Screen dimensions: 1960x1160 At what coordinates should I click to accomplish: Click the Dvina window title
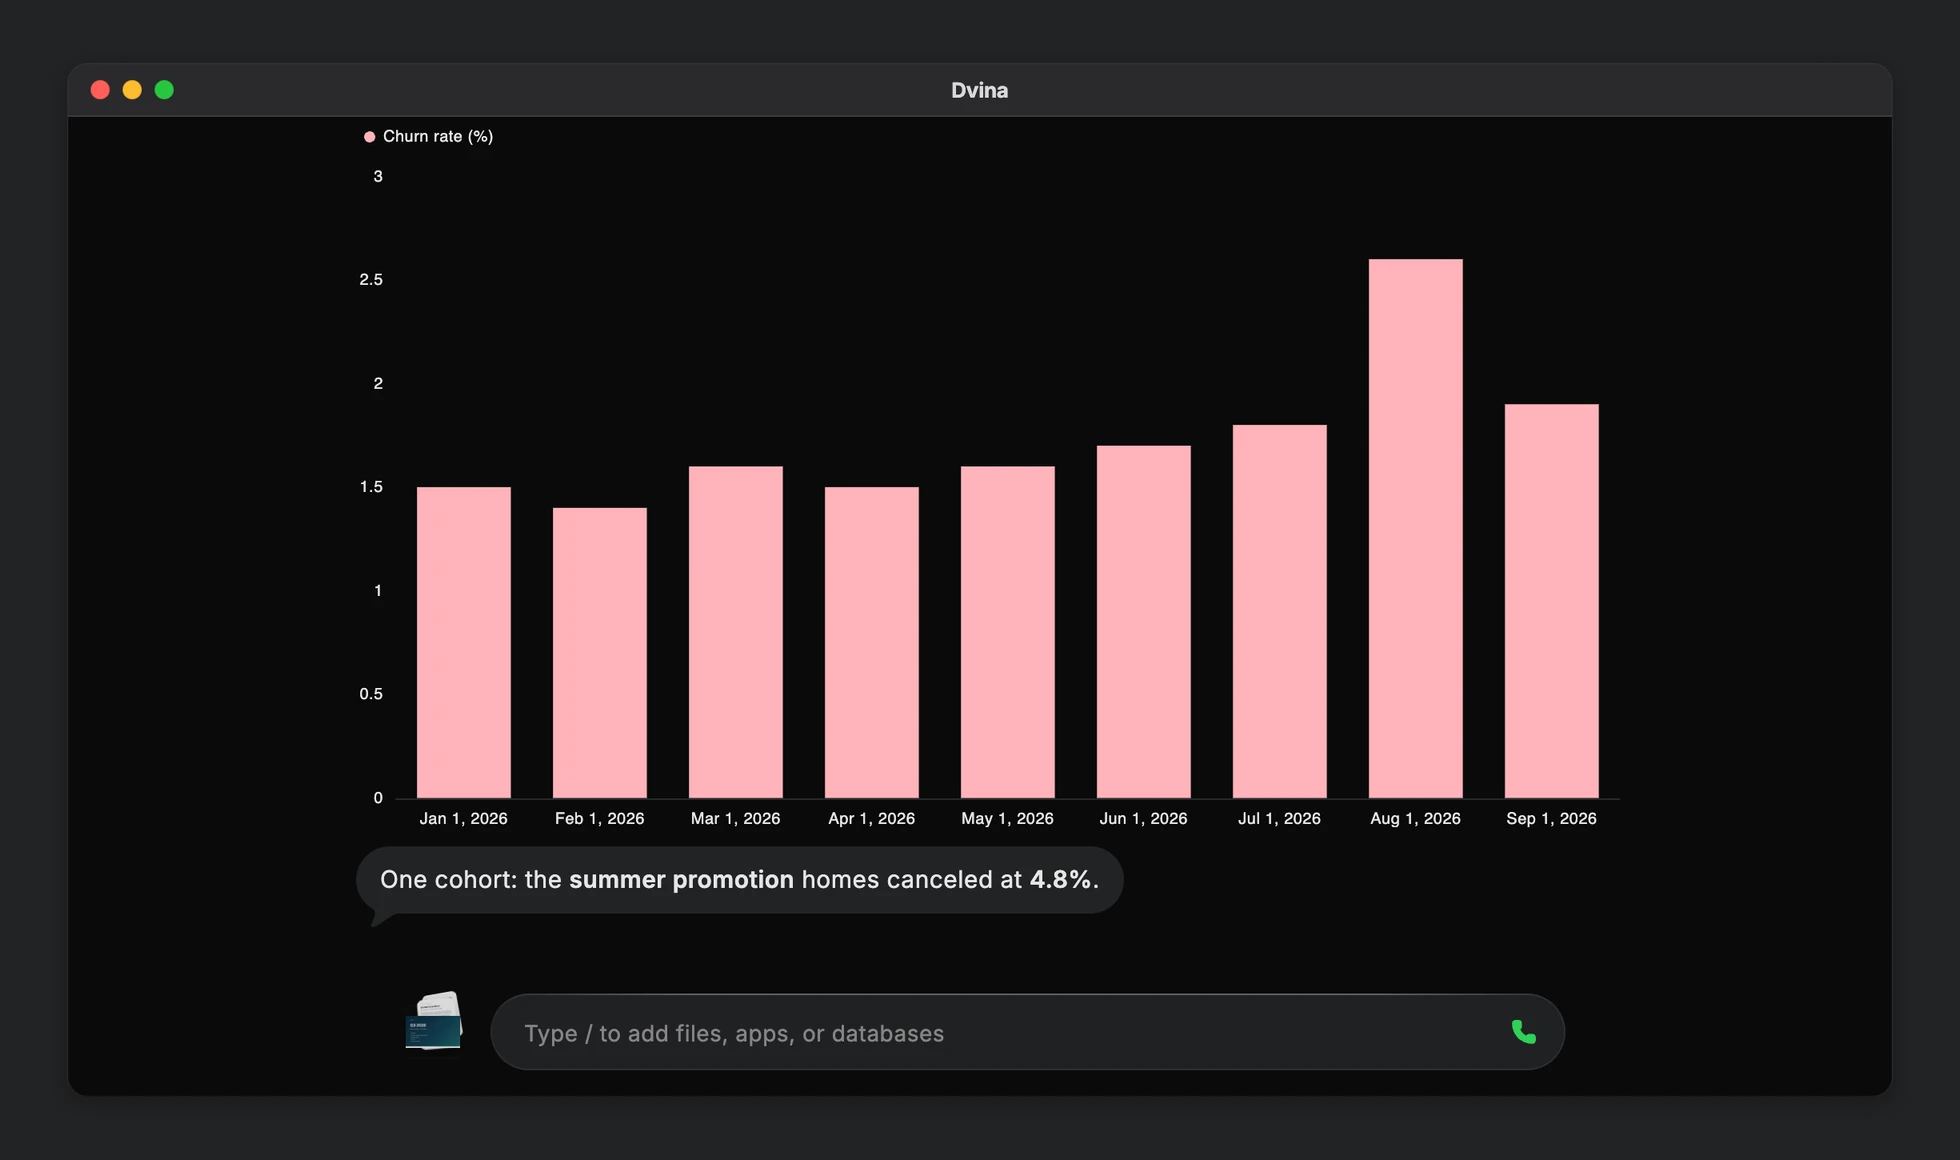coord(979,90)
